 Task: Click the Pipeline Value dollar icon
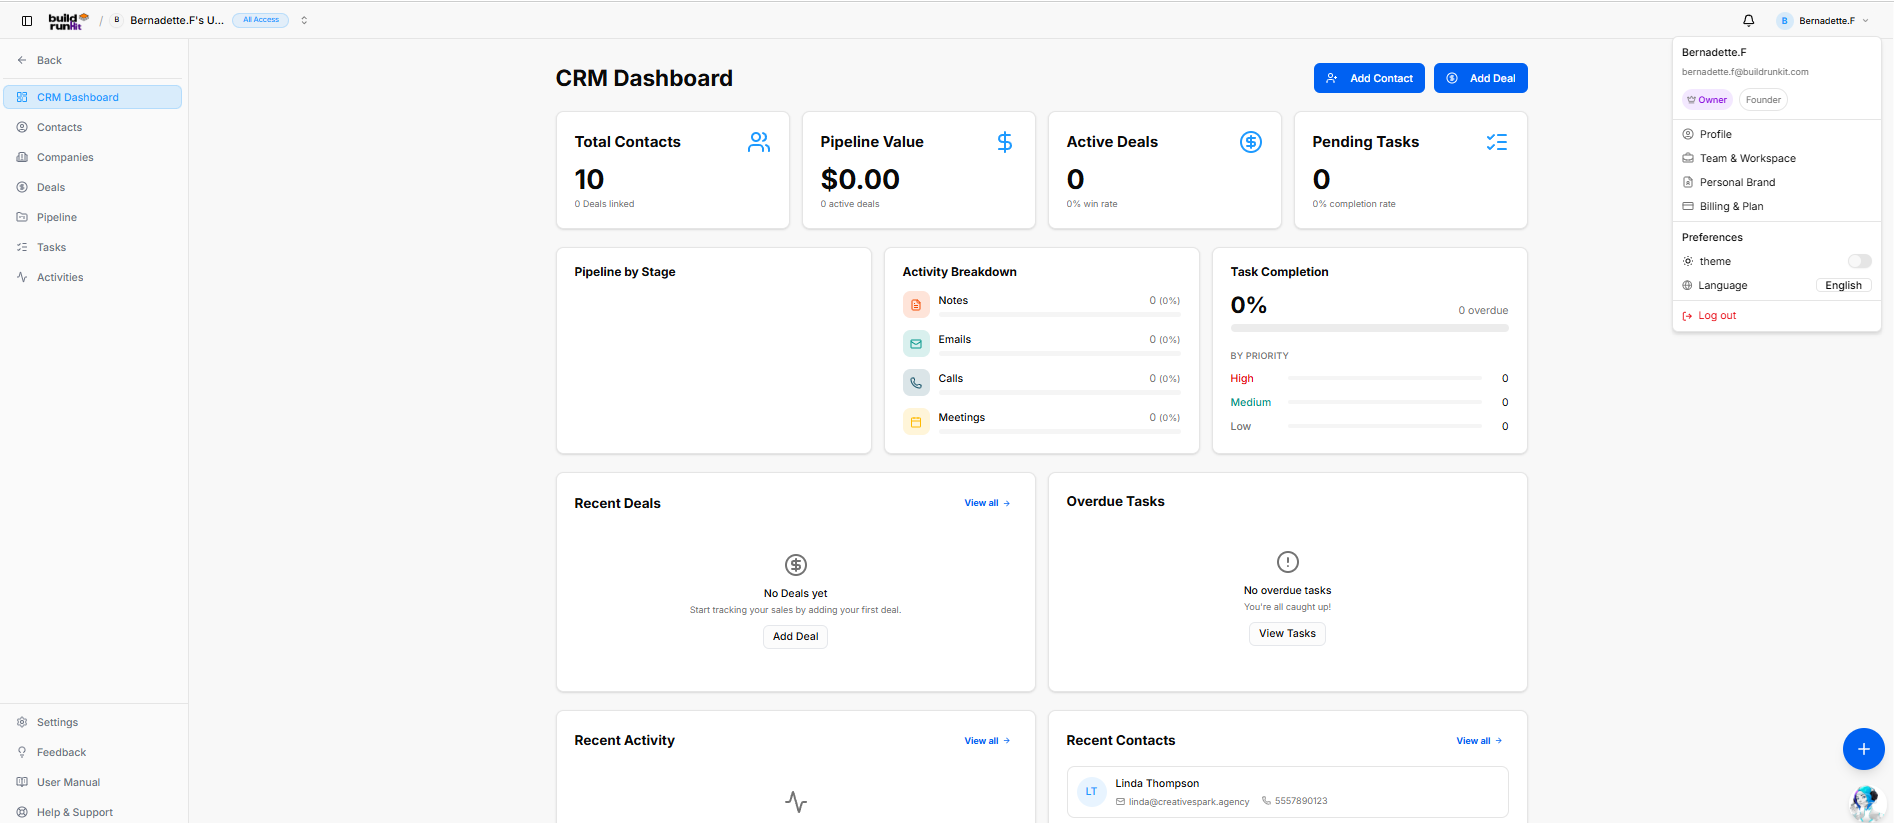click(x=1005, y=142)
